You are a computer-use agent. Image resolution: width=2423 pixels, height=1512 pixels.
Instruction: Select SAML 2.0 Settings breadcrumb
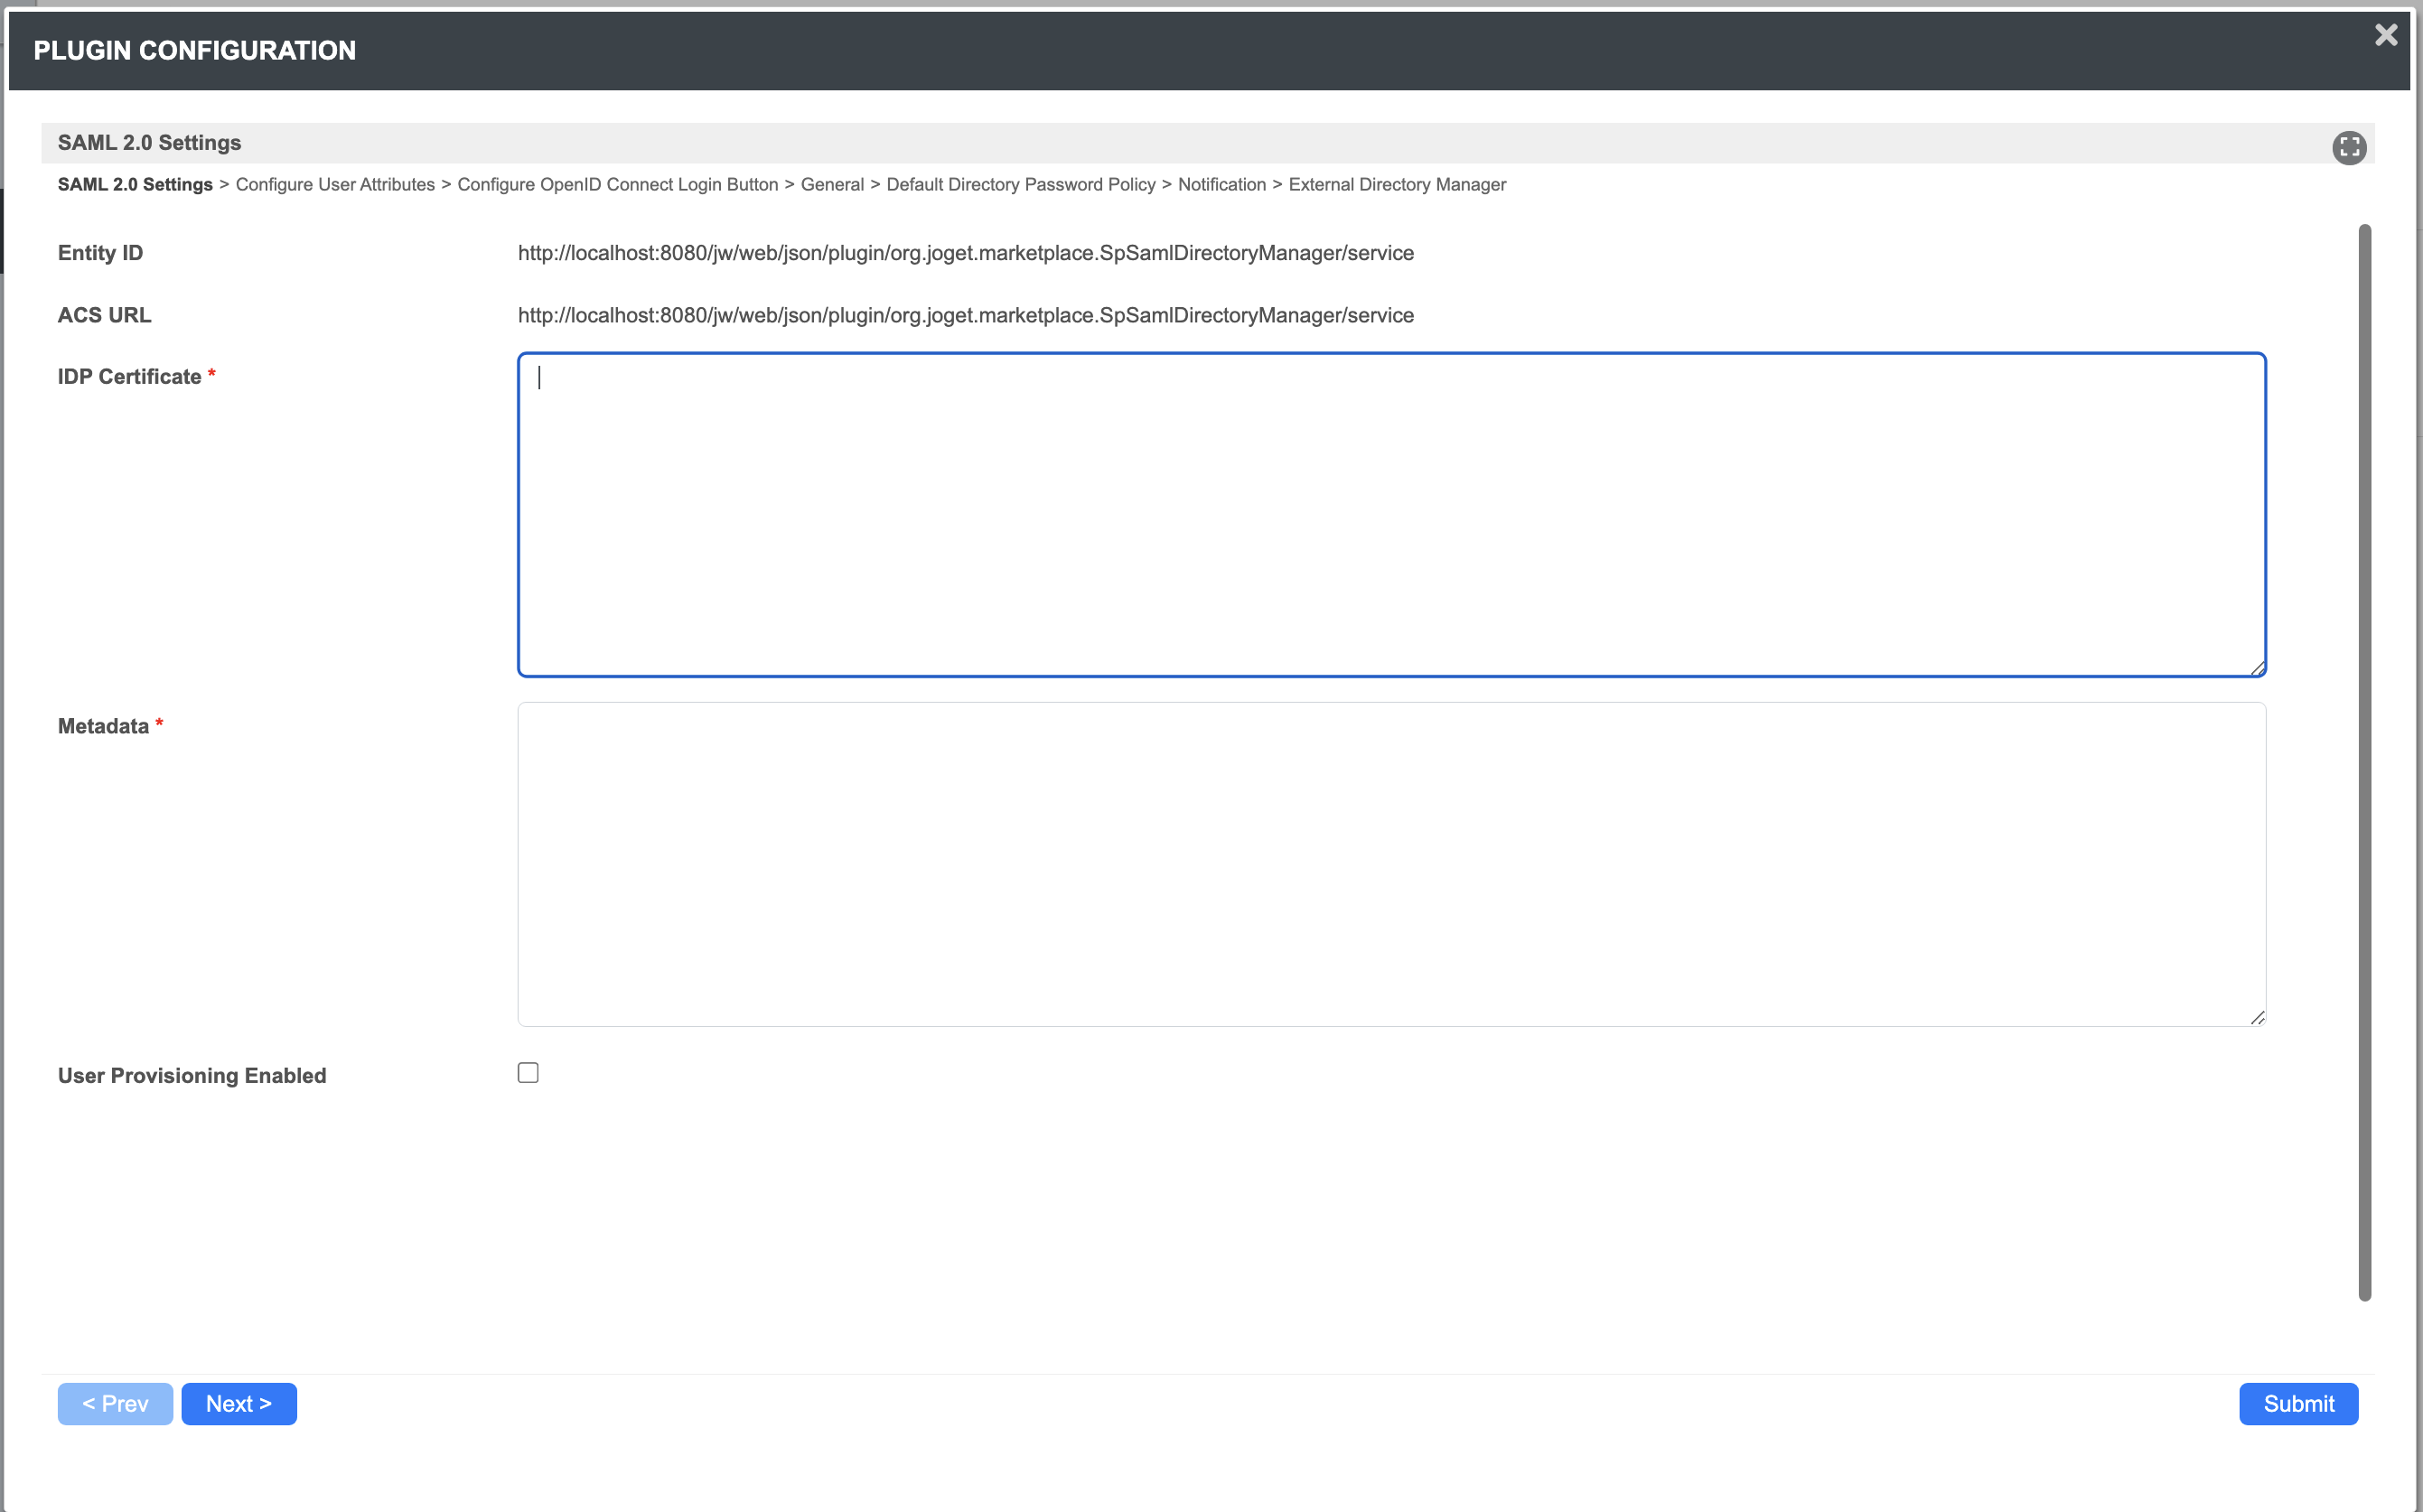[135, 185]
